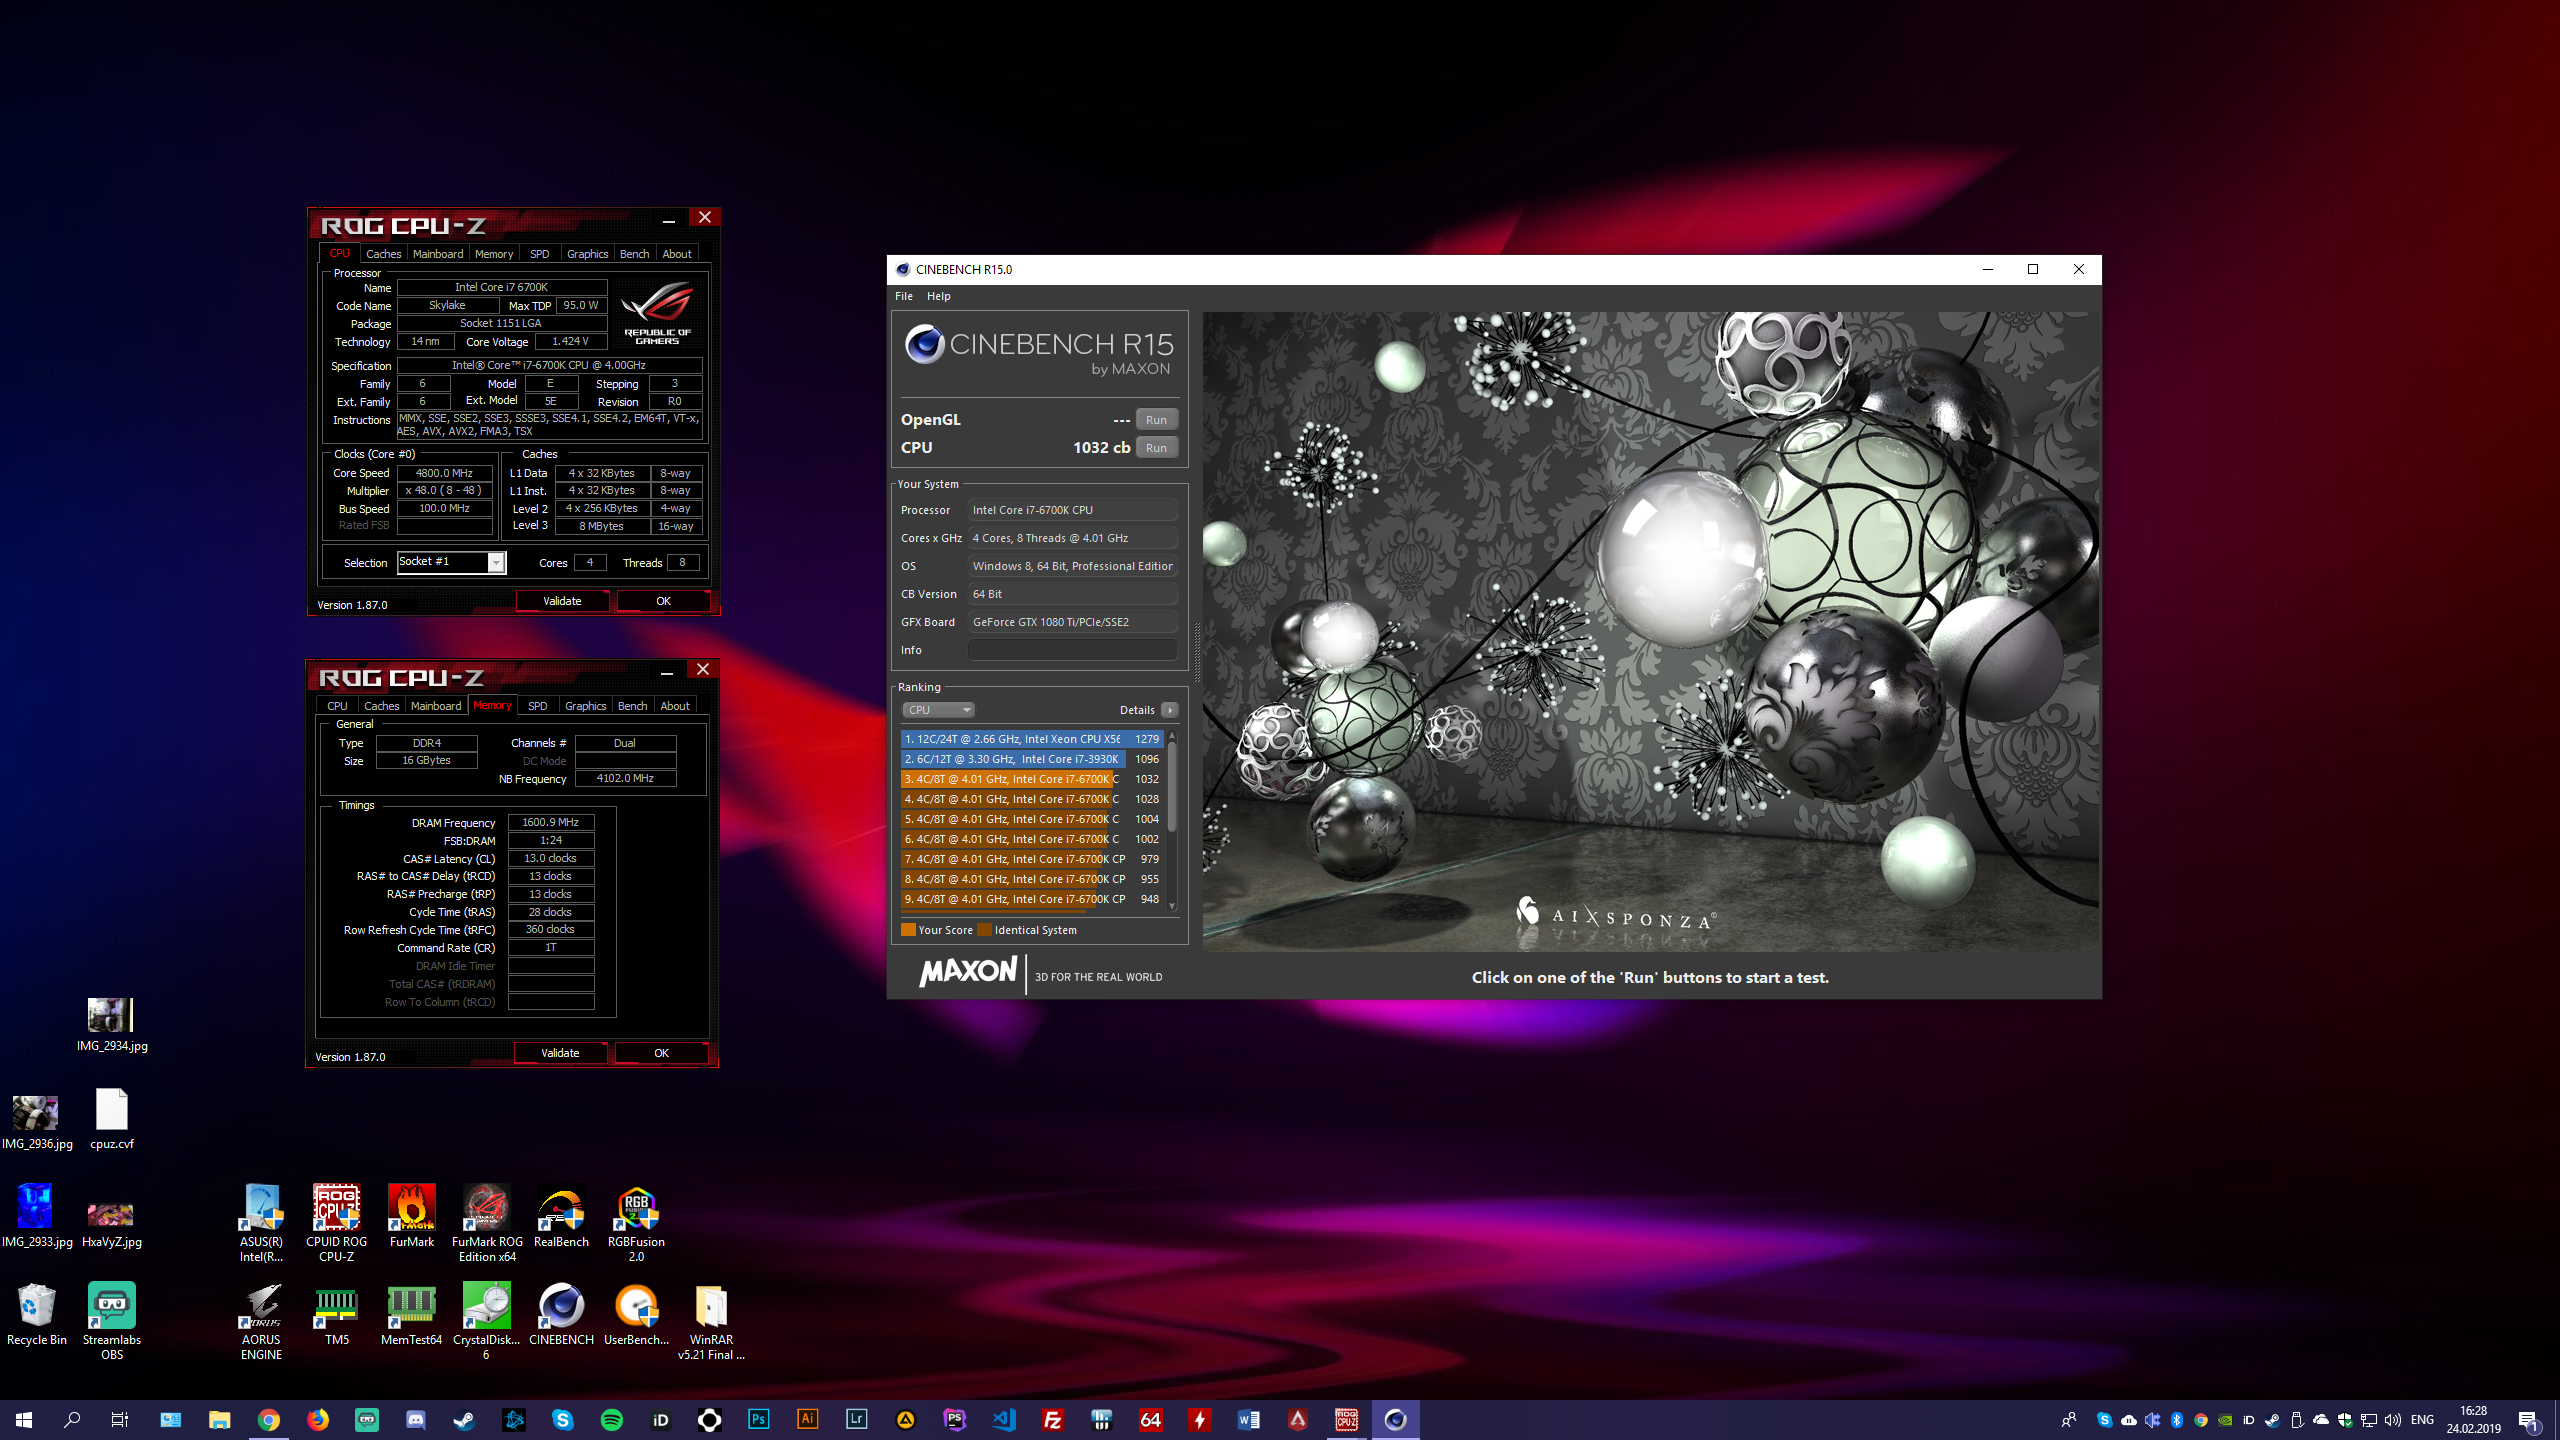The width and height of the screenshot is (2560, 1440).
Task: Open Lightroom from the taskbar
Action: 857,1419
